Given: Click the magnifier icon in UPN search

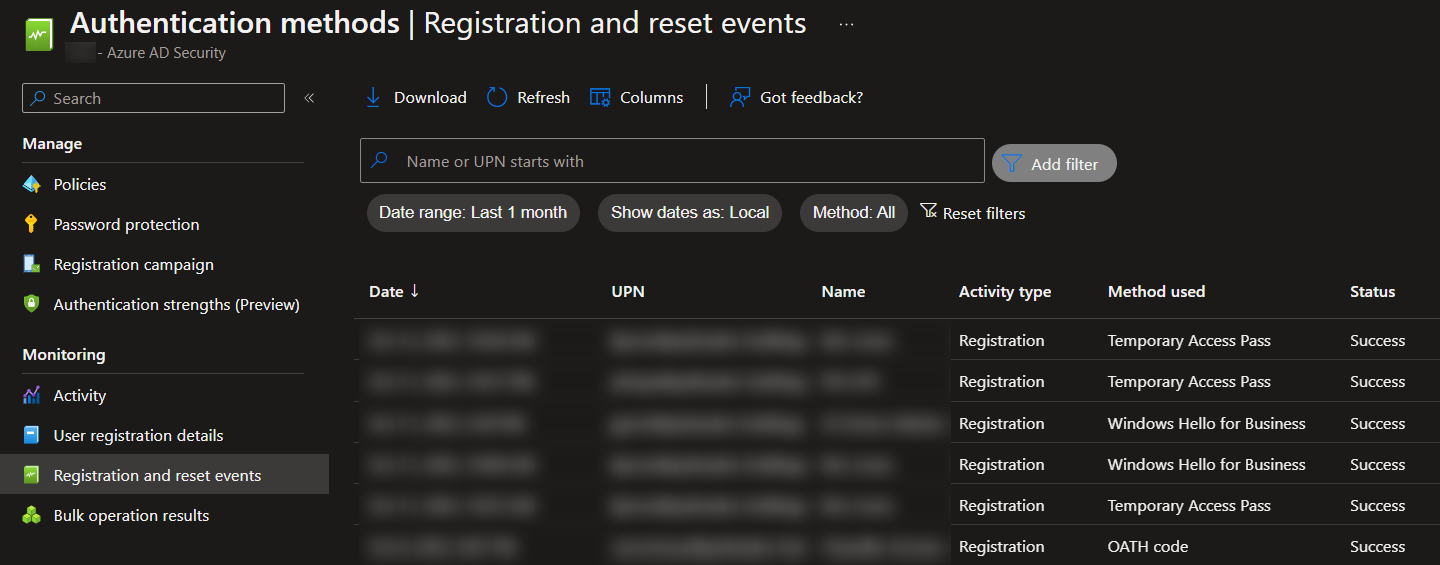Looking at the screenshot, I should tap(379, 160).
